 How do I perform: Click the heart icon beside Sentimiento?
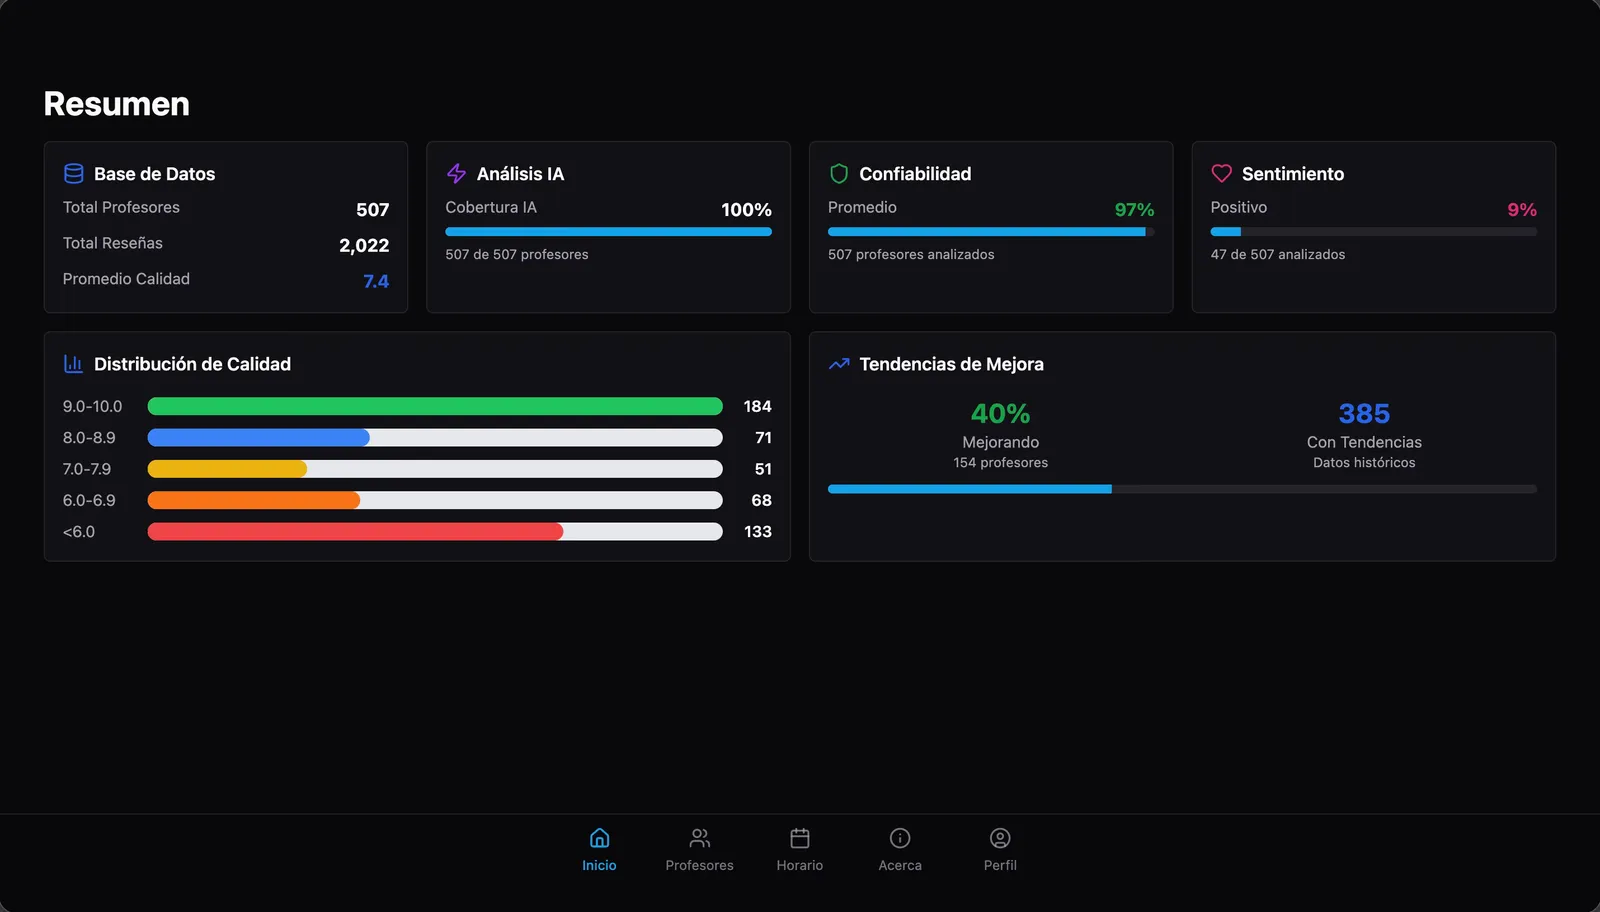[1221, 174]
